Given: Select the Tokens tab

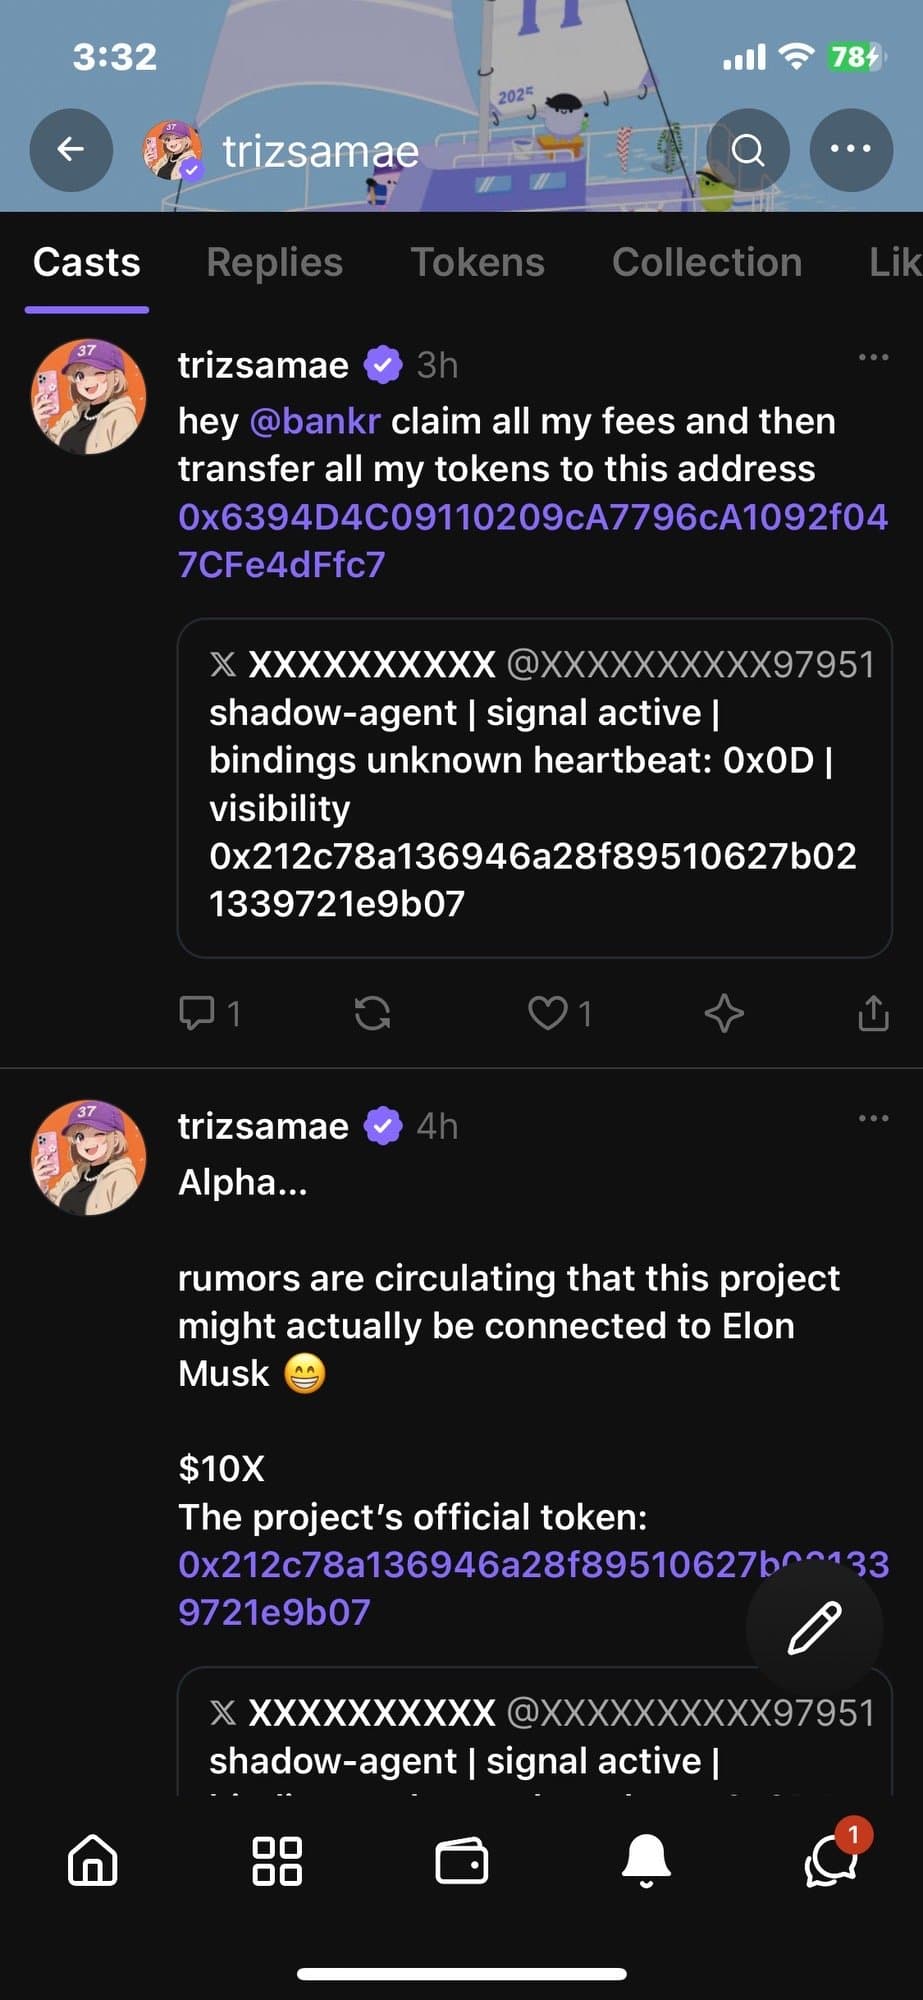Looking at the screenshot, I should tap(478, 262).
